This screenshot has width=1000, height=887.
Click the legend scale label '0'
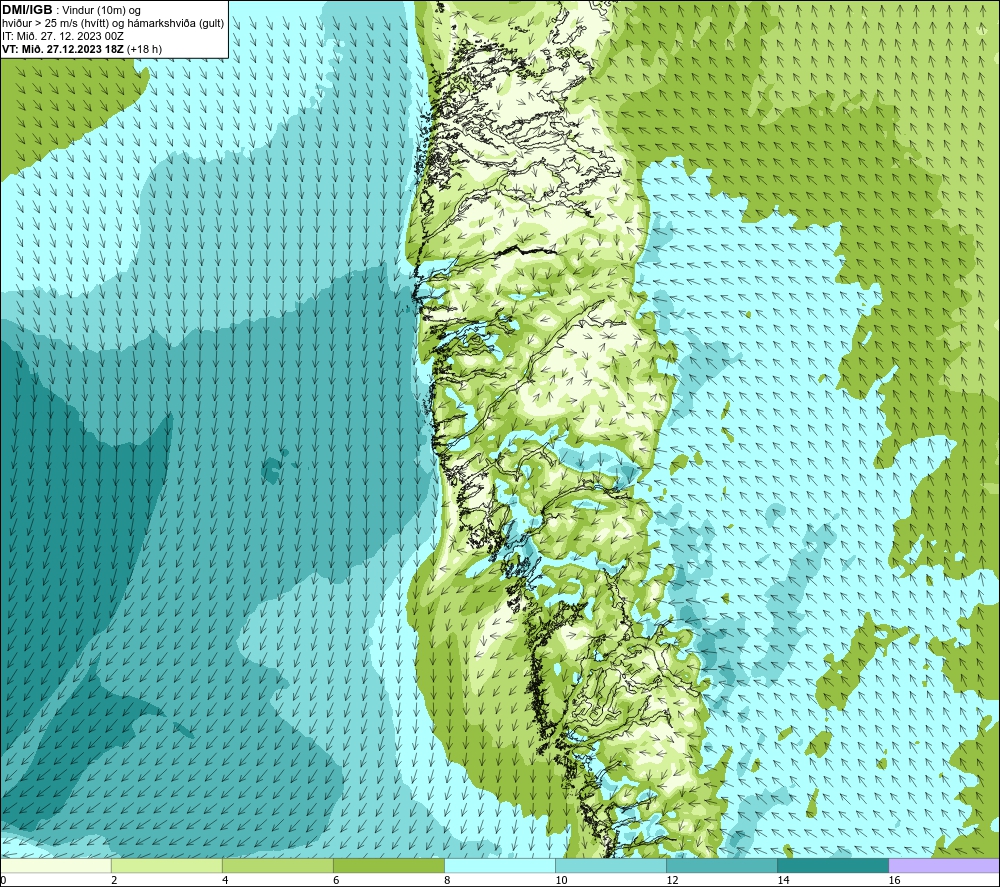coord(3,880)
